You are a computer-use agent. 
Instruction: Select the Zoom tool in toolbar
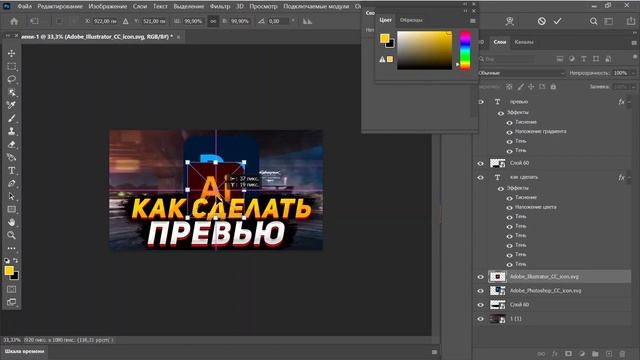pos(11,235)
